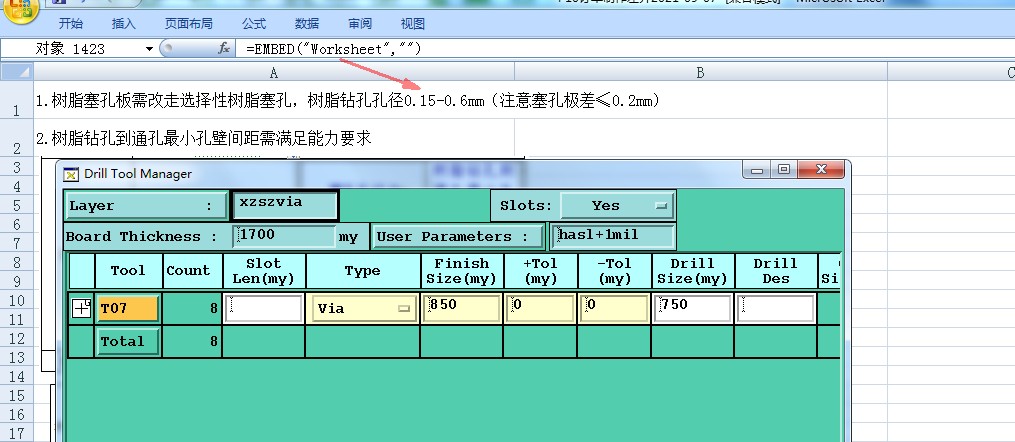
Task: Expand the Name Box dropdown arrow
Action: 149,49
